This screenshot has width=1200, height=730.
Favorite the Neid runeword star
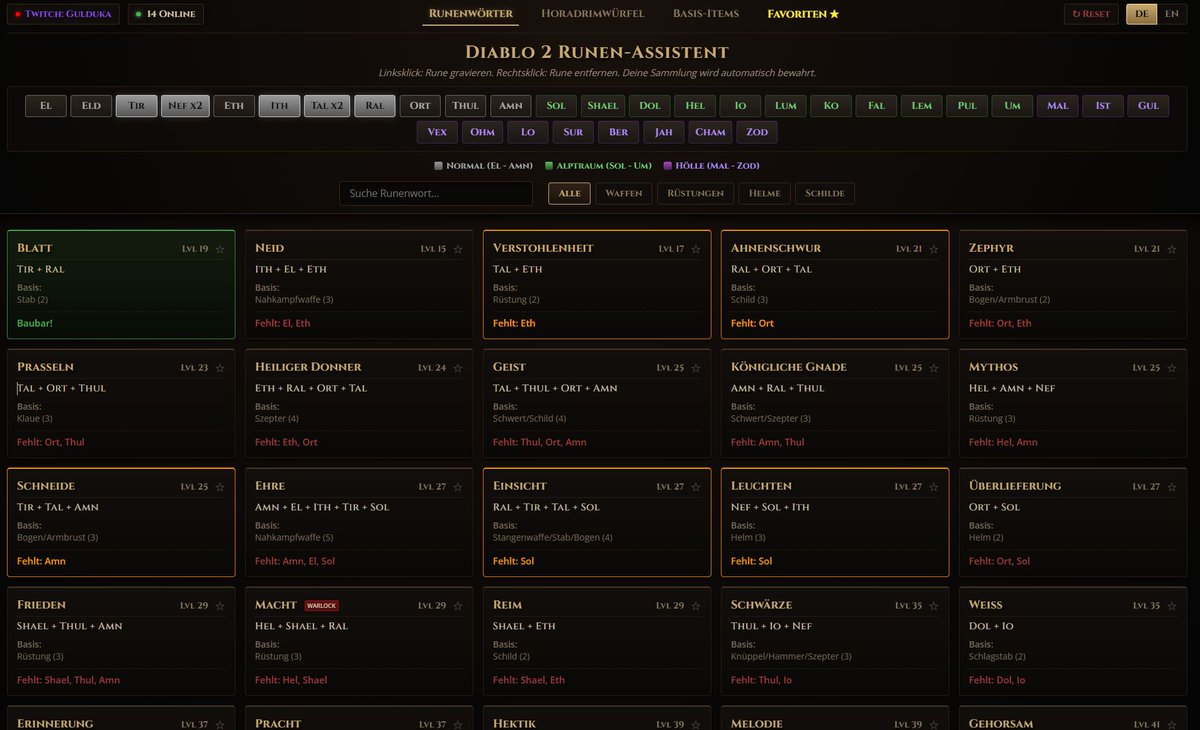pyautogui.click(x=457, y=248)
